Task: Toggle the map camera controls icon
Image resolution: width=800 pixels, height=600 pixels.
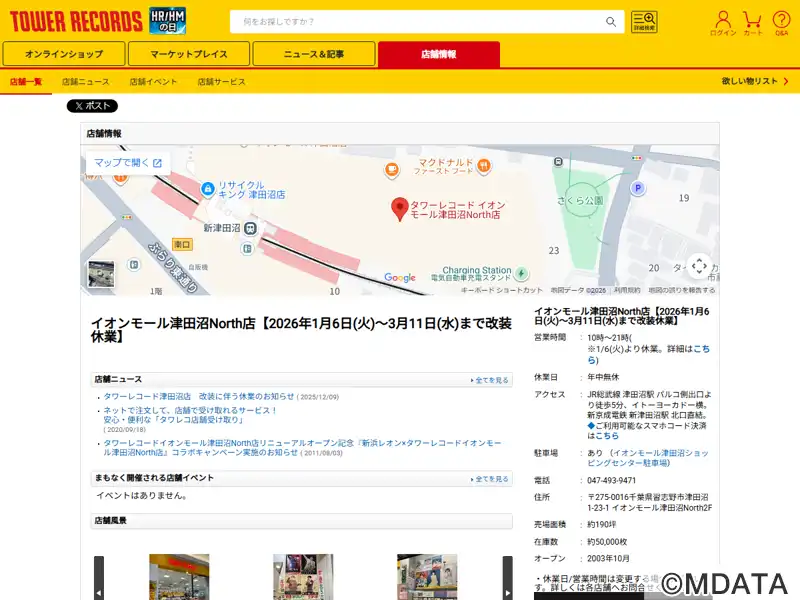Action: [699, 266]
